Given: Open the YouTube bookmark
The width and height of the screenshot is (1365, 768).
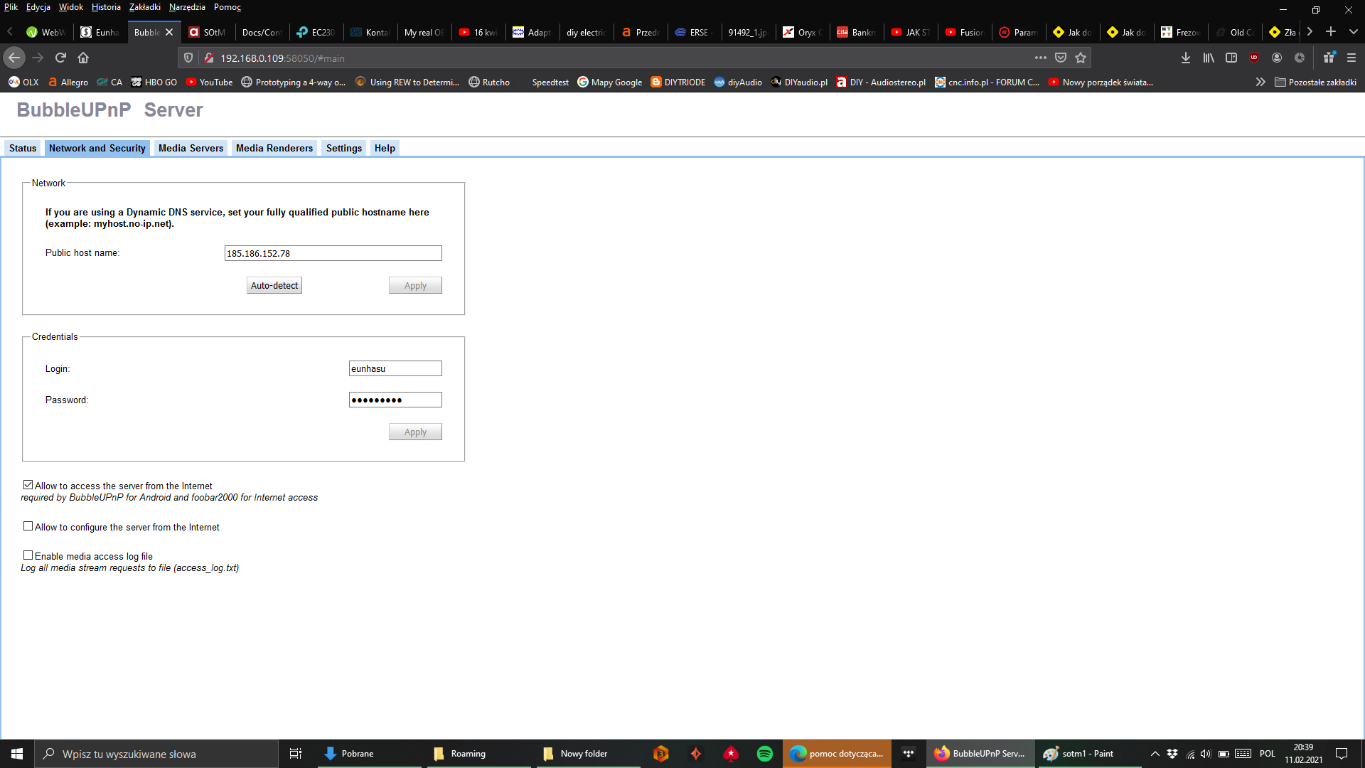Looking at the screenshot, I should (x=209, y=82).
